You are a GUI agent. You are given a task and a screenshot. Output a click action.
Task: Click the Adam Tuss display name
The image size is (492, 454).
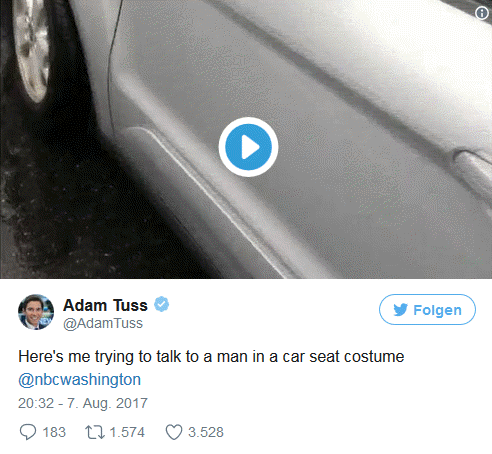[x=105, y=305]
